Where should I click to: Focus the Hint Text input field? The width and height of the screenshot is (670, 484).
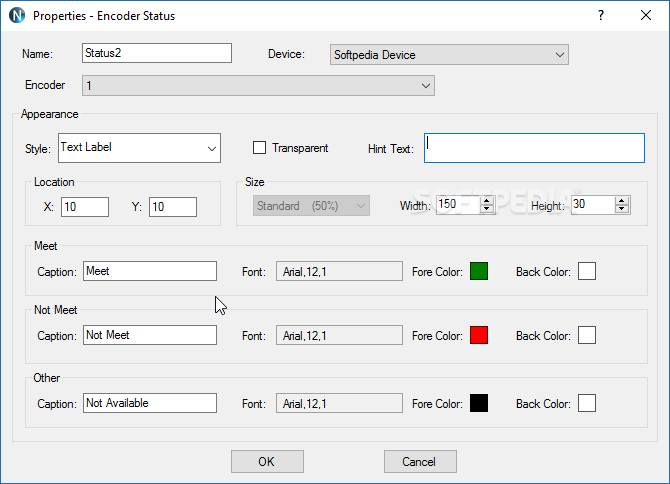[534, 148]
